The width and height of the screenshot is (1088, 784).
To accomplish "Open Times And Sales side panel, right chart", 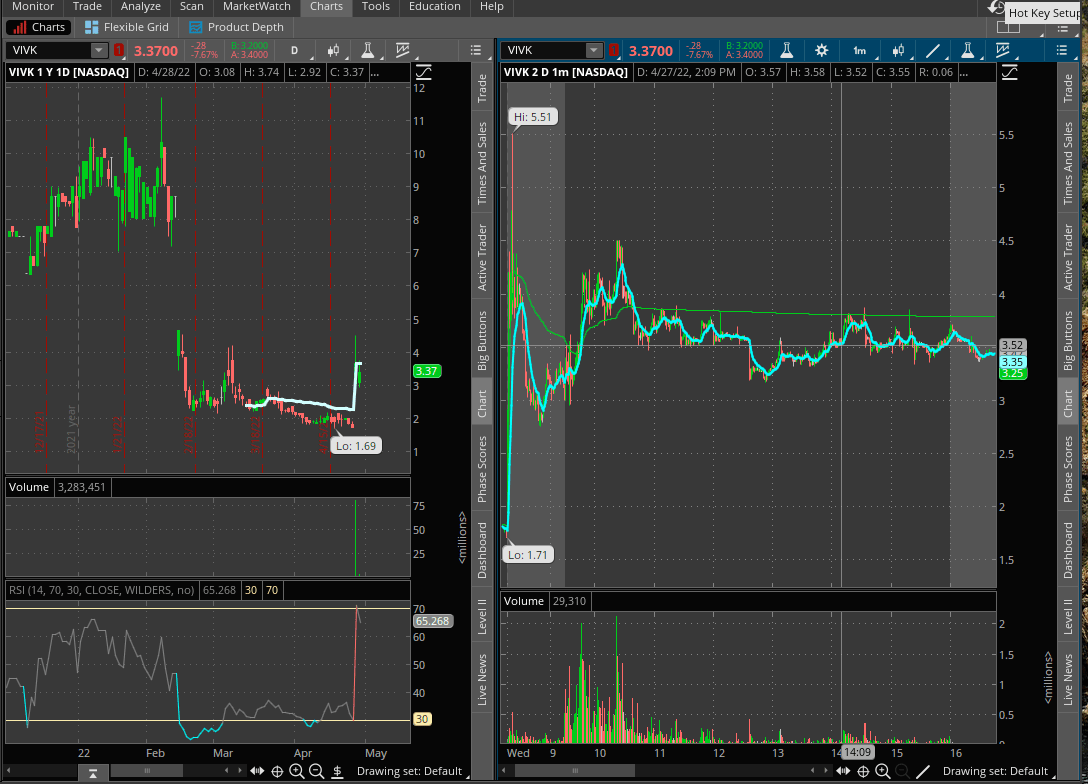I will coord(1069,164).
